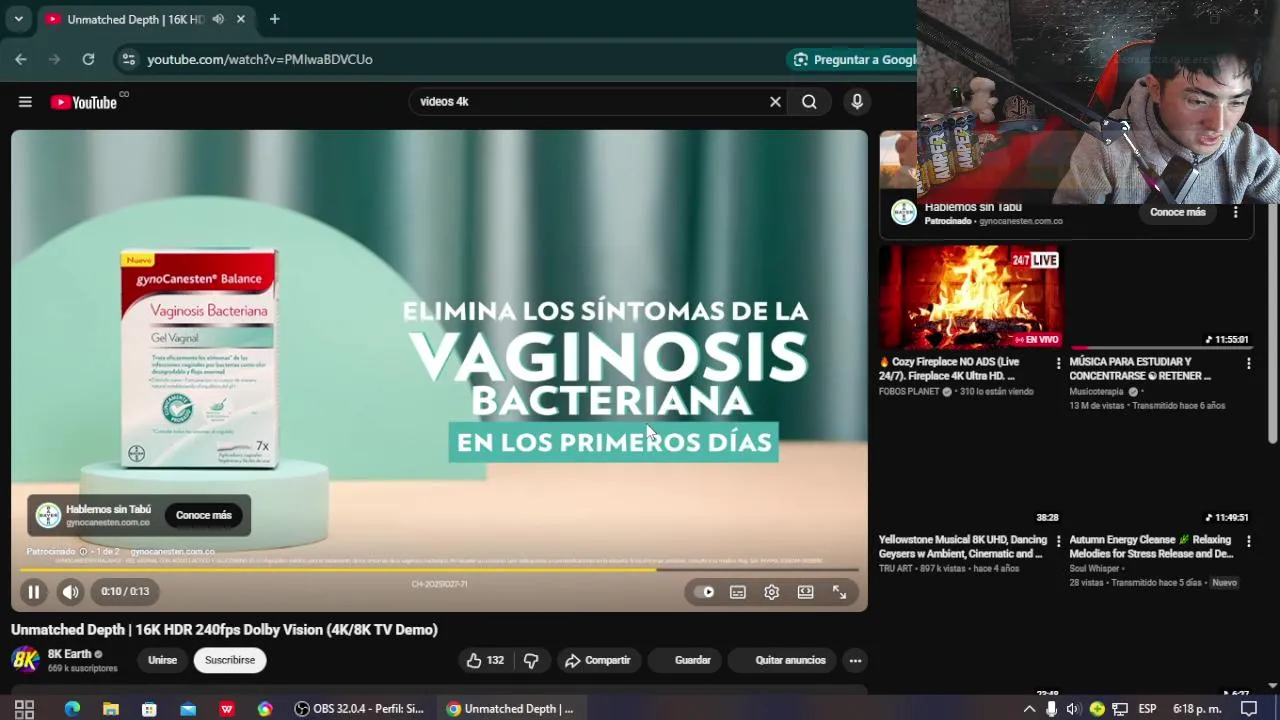
Task: Click Conoce más in the sidebar ad
Action: pyautogui.click(x=1178, y=212)
